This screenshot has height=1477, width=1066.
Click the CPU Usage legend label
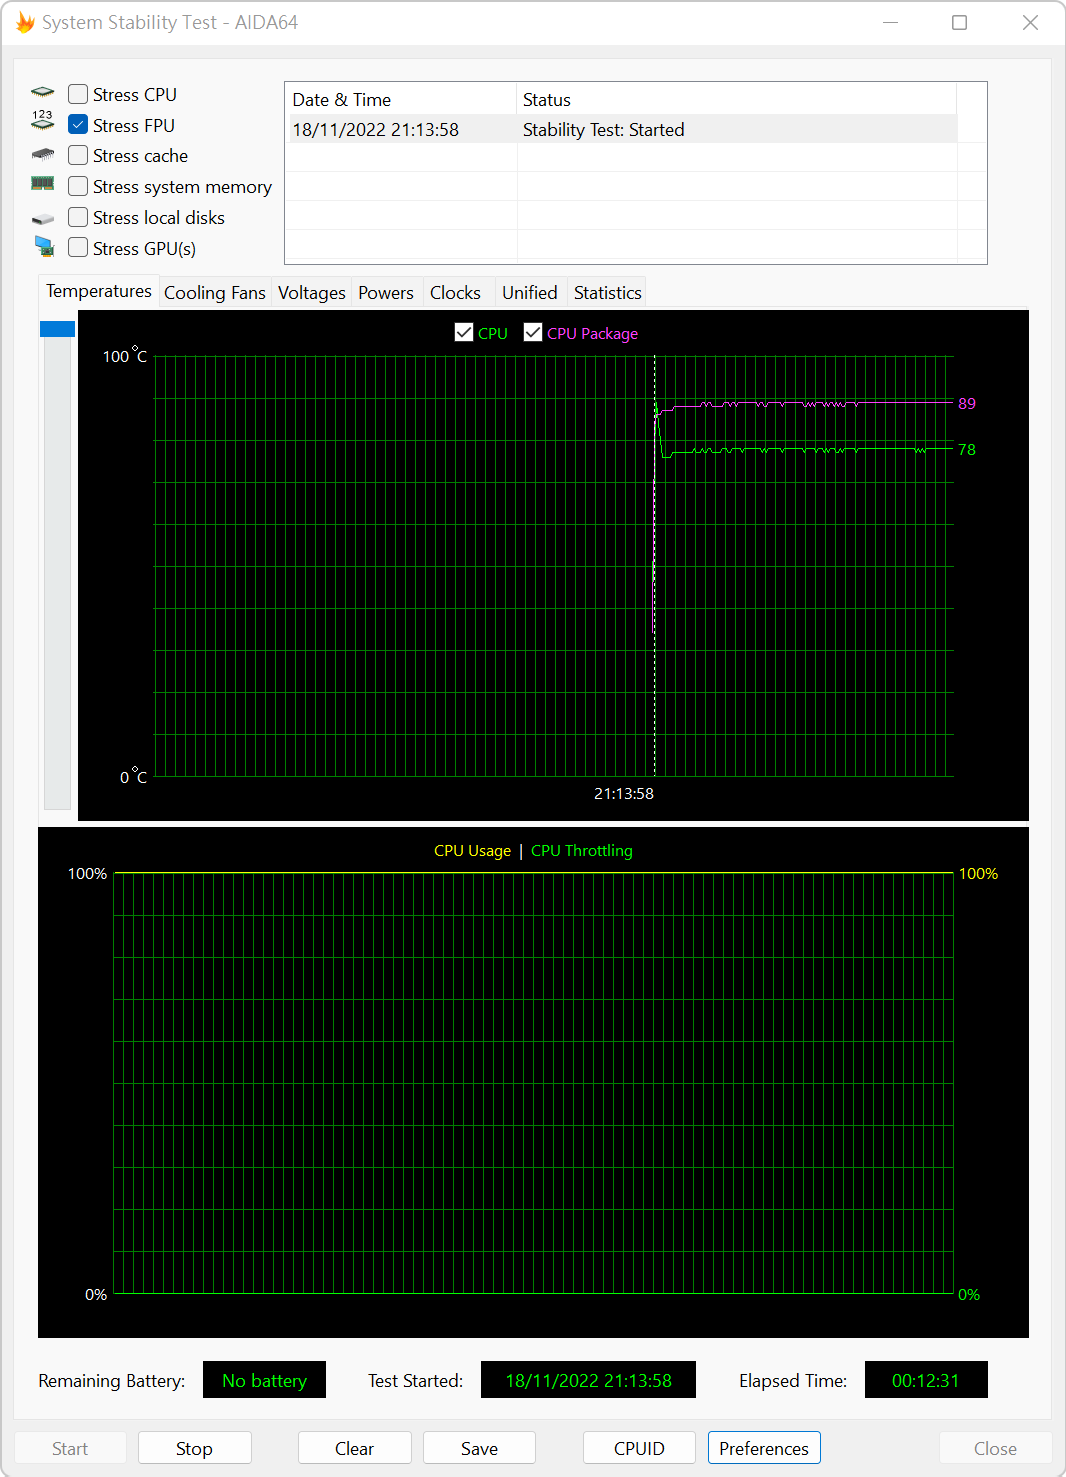click(472, 850)
